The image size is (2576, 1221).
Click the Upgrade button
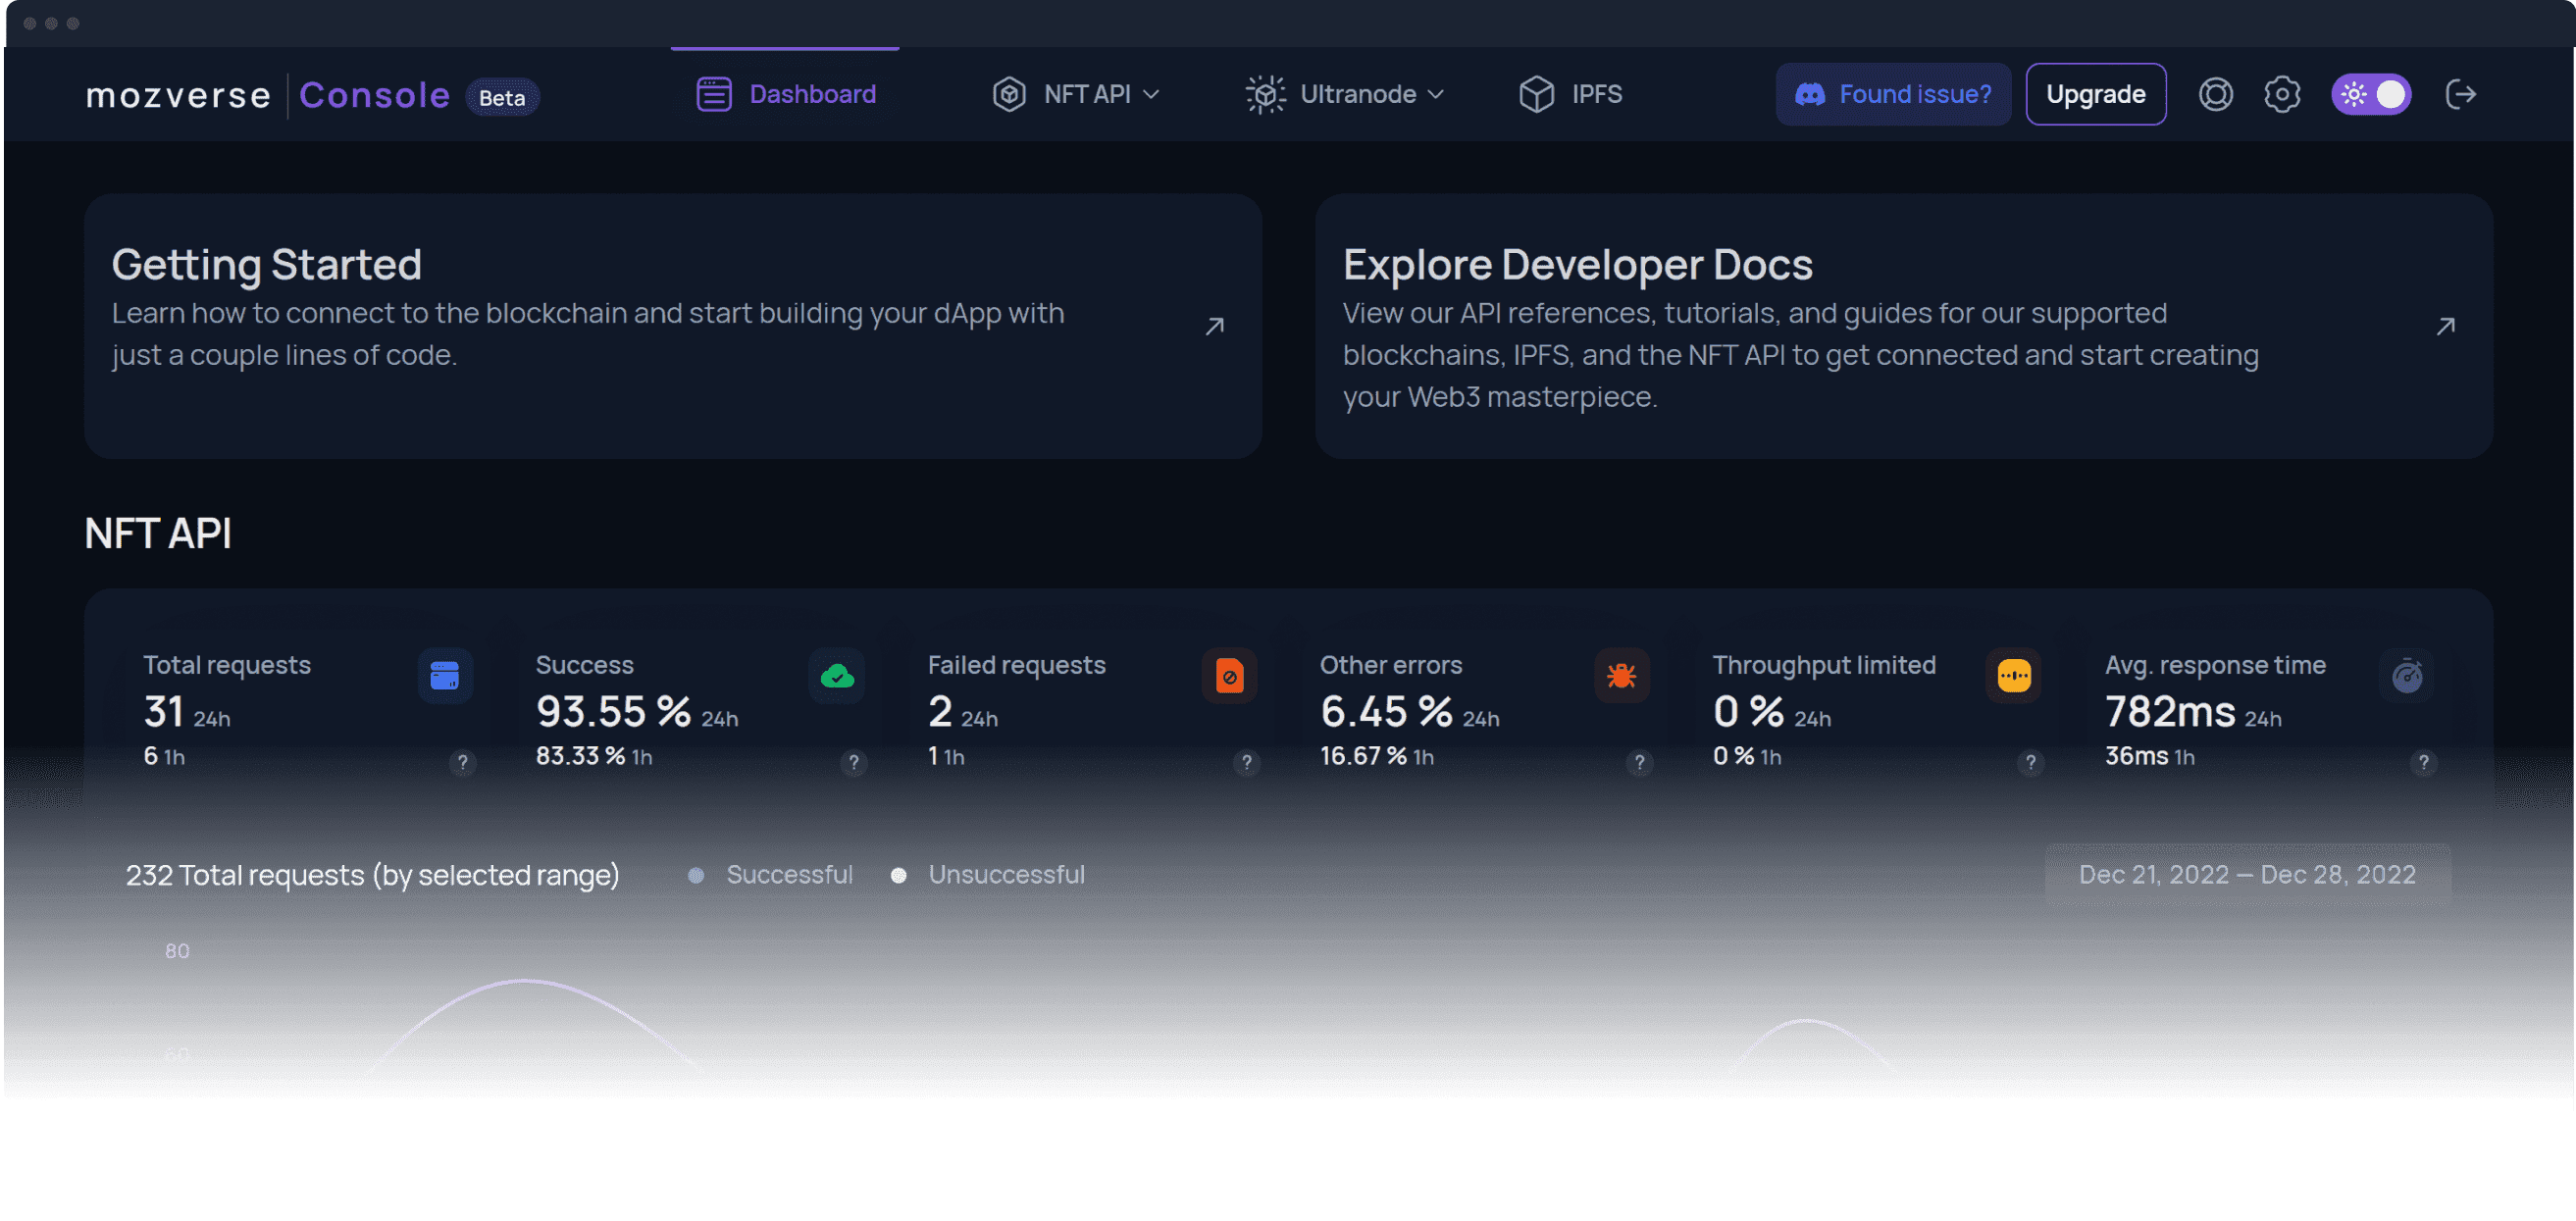[2095, 94]
